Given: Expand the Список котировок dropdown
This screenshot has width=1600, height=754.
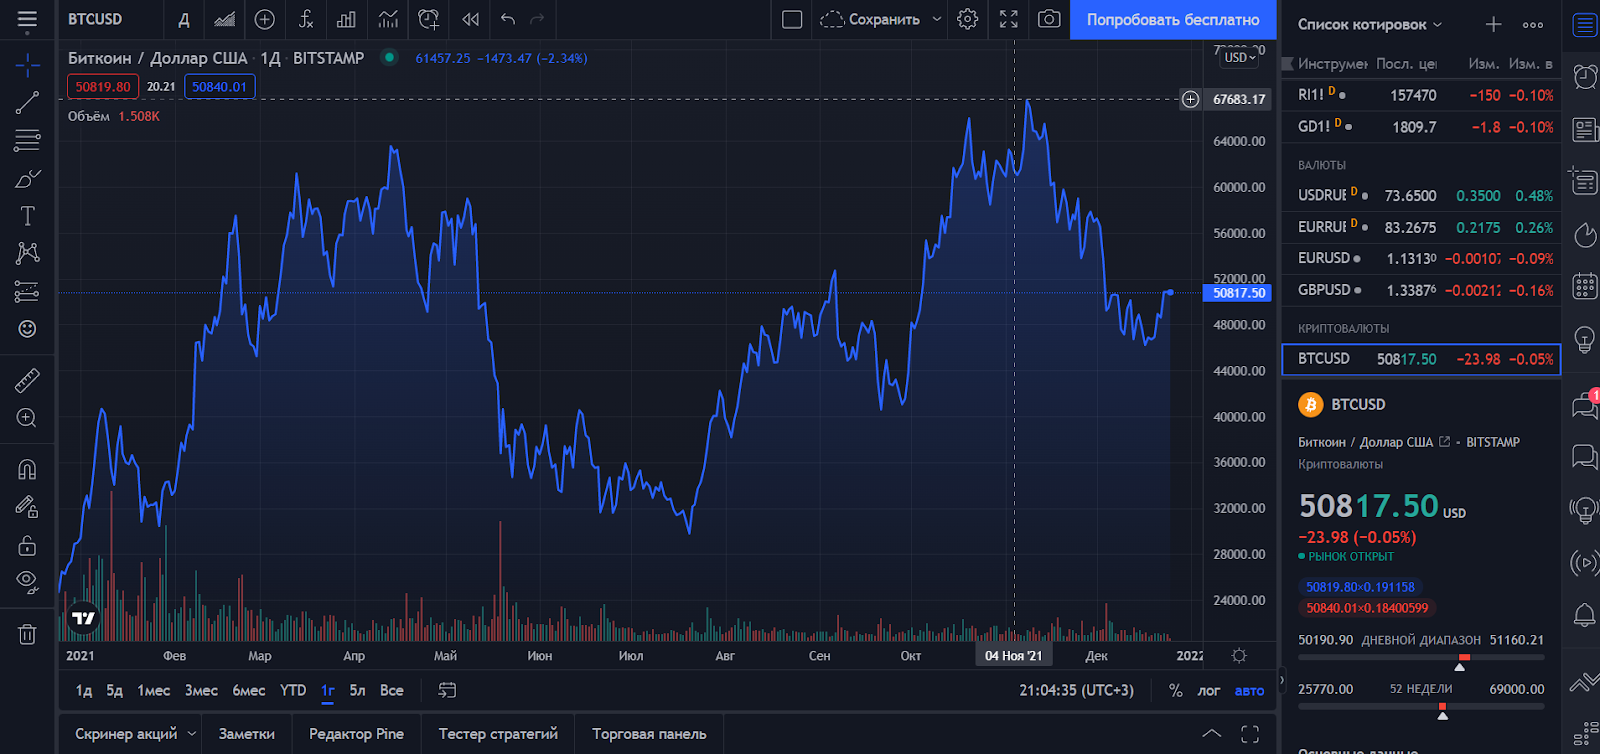Looking at the screenshot, I should pyautogui.click(x=1370, y=24).
